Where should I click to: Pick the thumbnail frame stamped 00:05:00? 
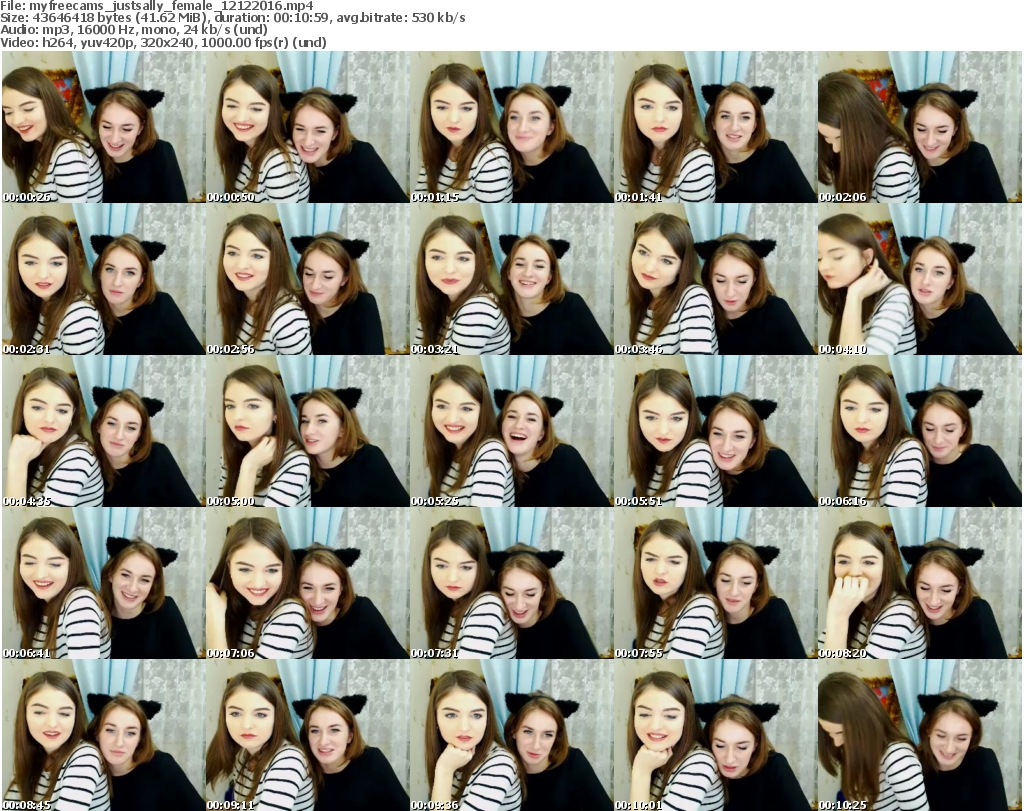pos(307,432)
